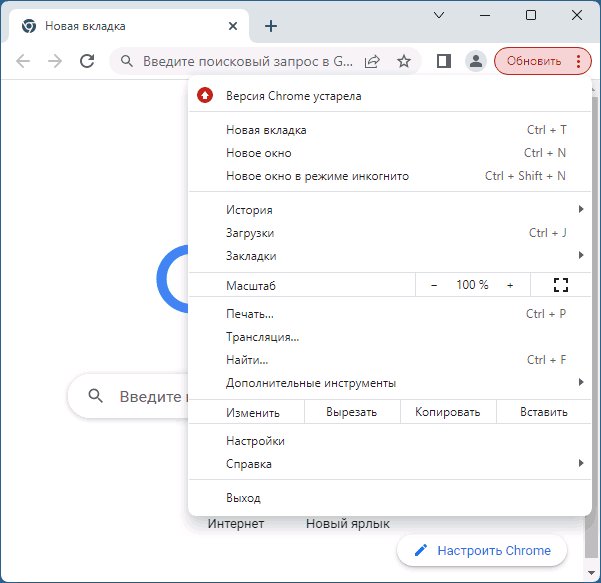Click the Google search box magnifier icon
Screen dimensions: 601x583
95,396
